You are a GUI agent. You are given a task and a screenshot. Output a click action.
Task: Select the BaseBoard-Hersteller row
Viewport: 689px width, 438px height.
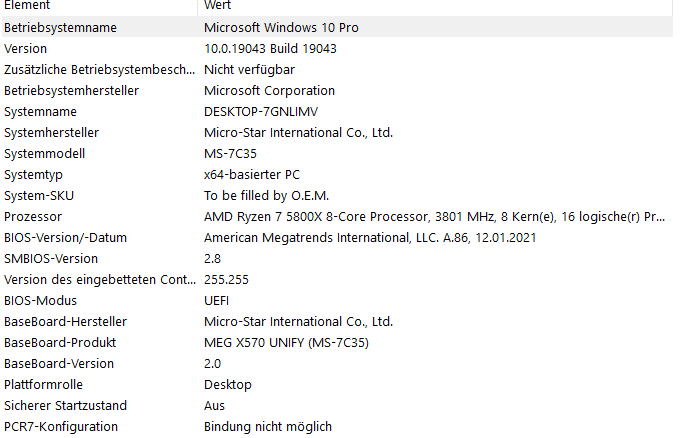click(x=337, y=322)
